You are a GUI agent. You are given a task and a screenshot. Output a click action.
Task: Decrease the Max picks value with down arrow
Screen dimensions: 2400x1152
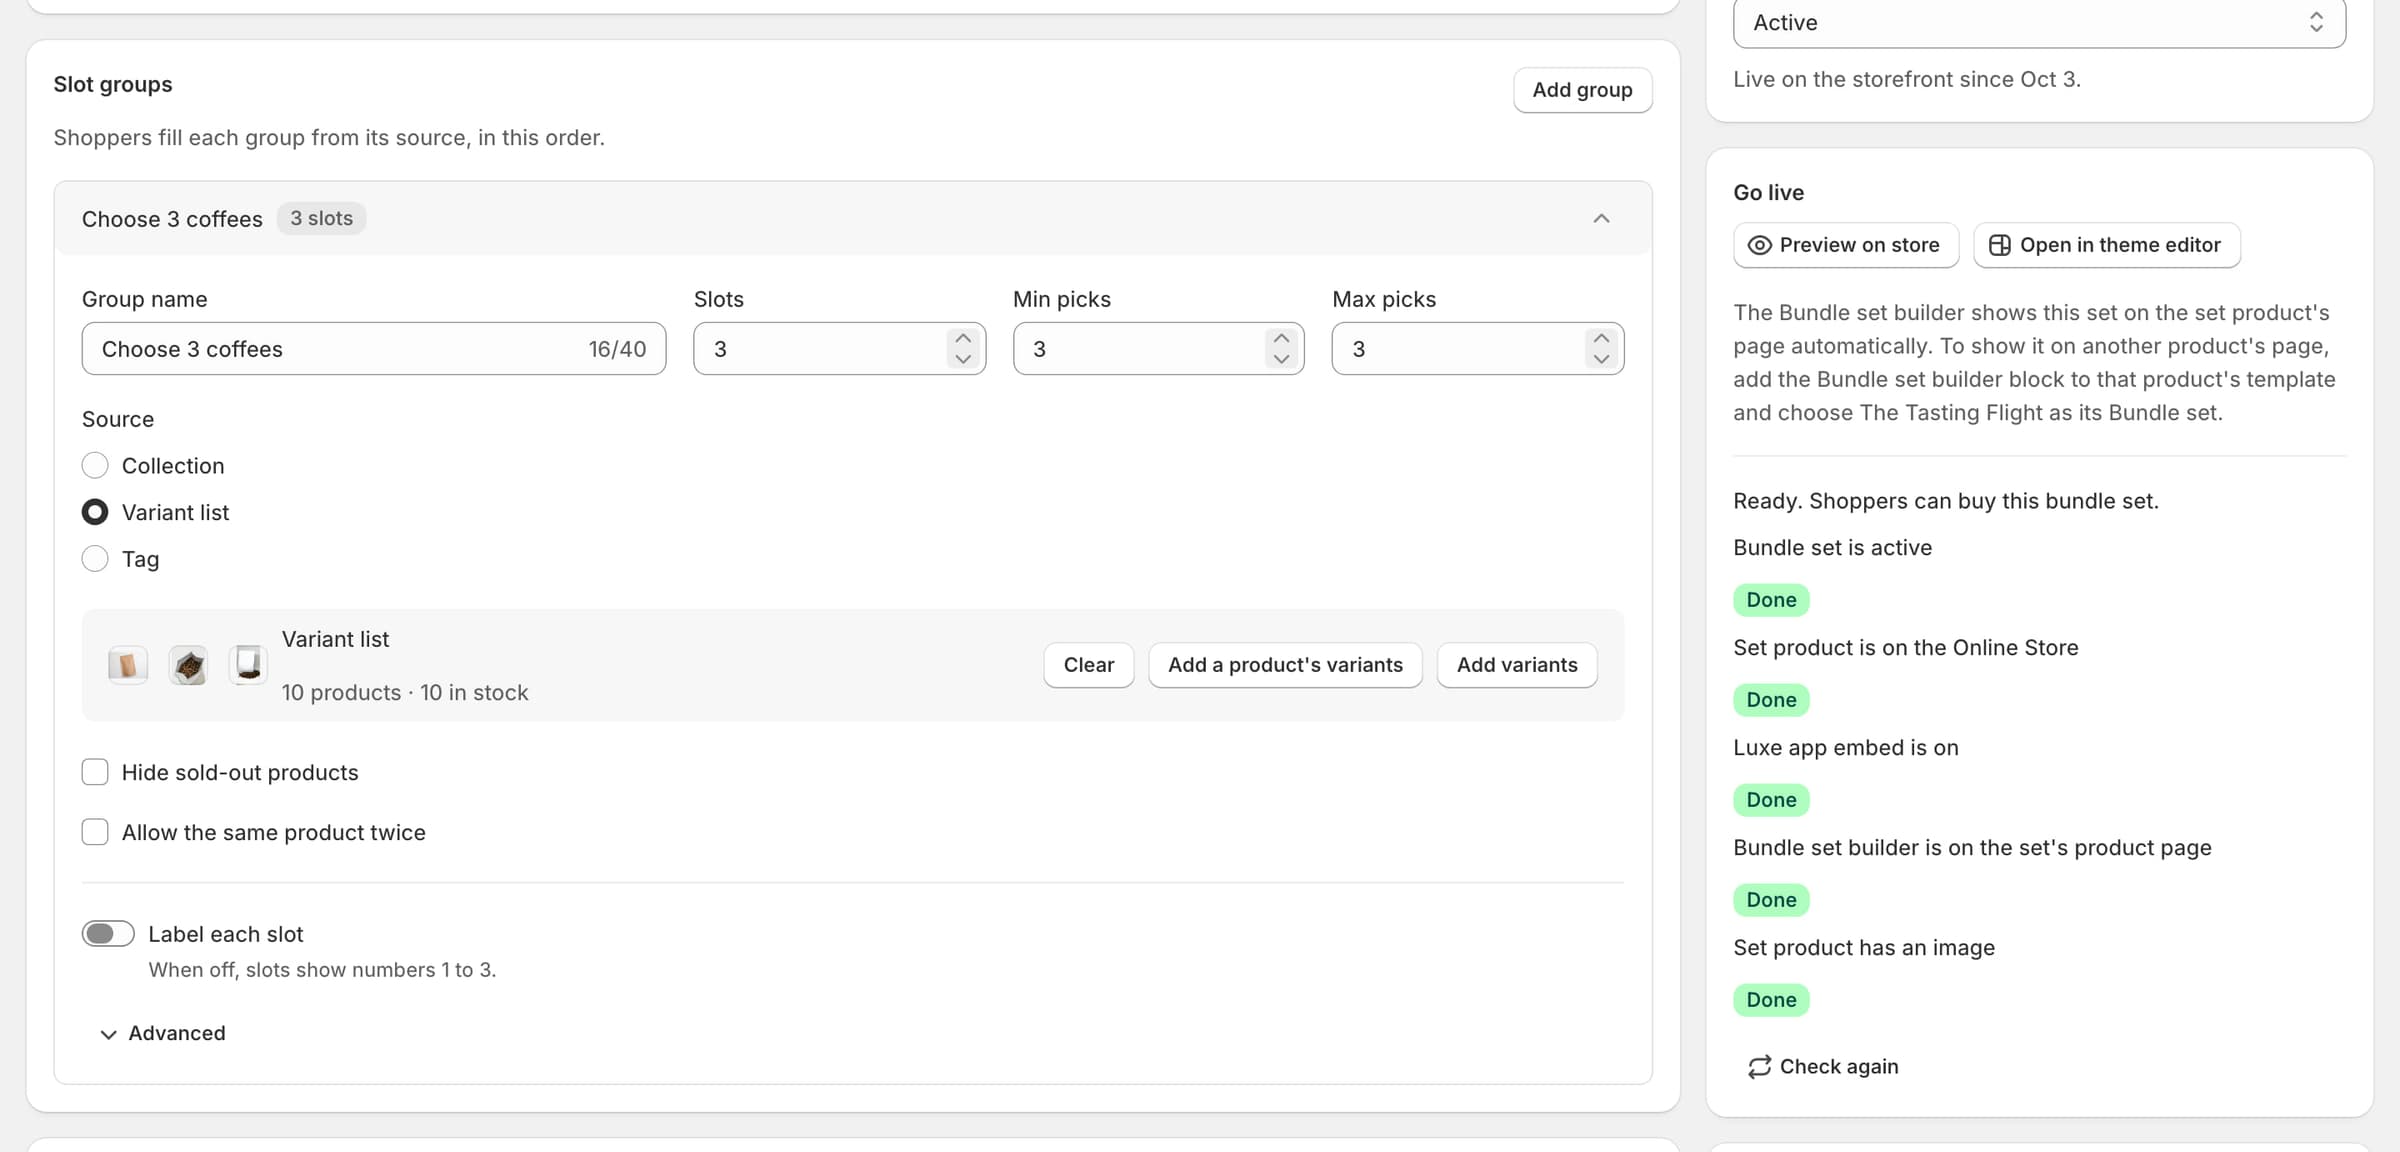(x=1601, y=359)
